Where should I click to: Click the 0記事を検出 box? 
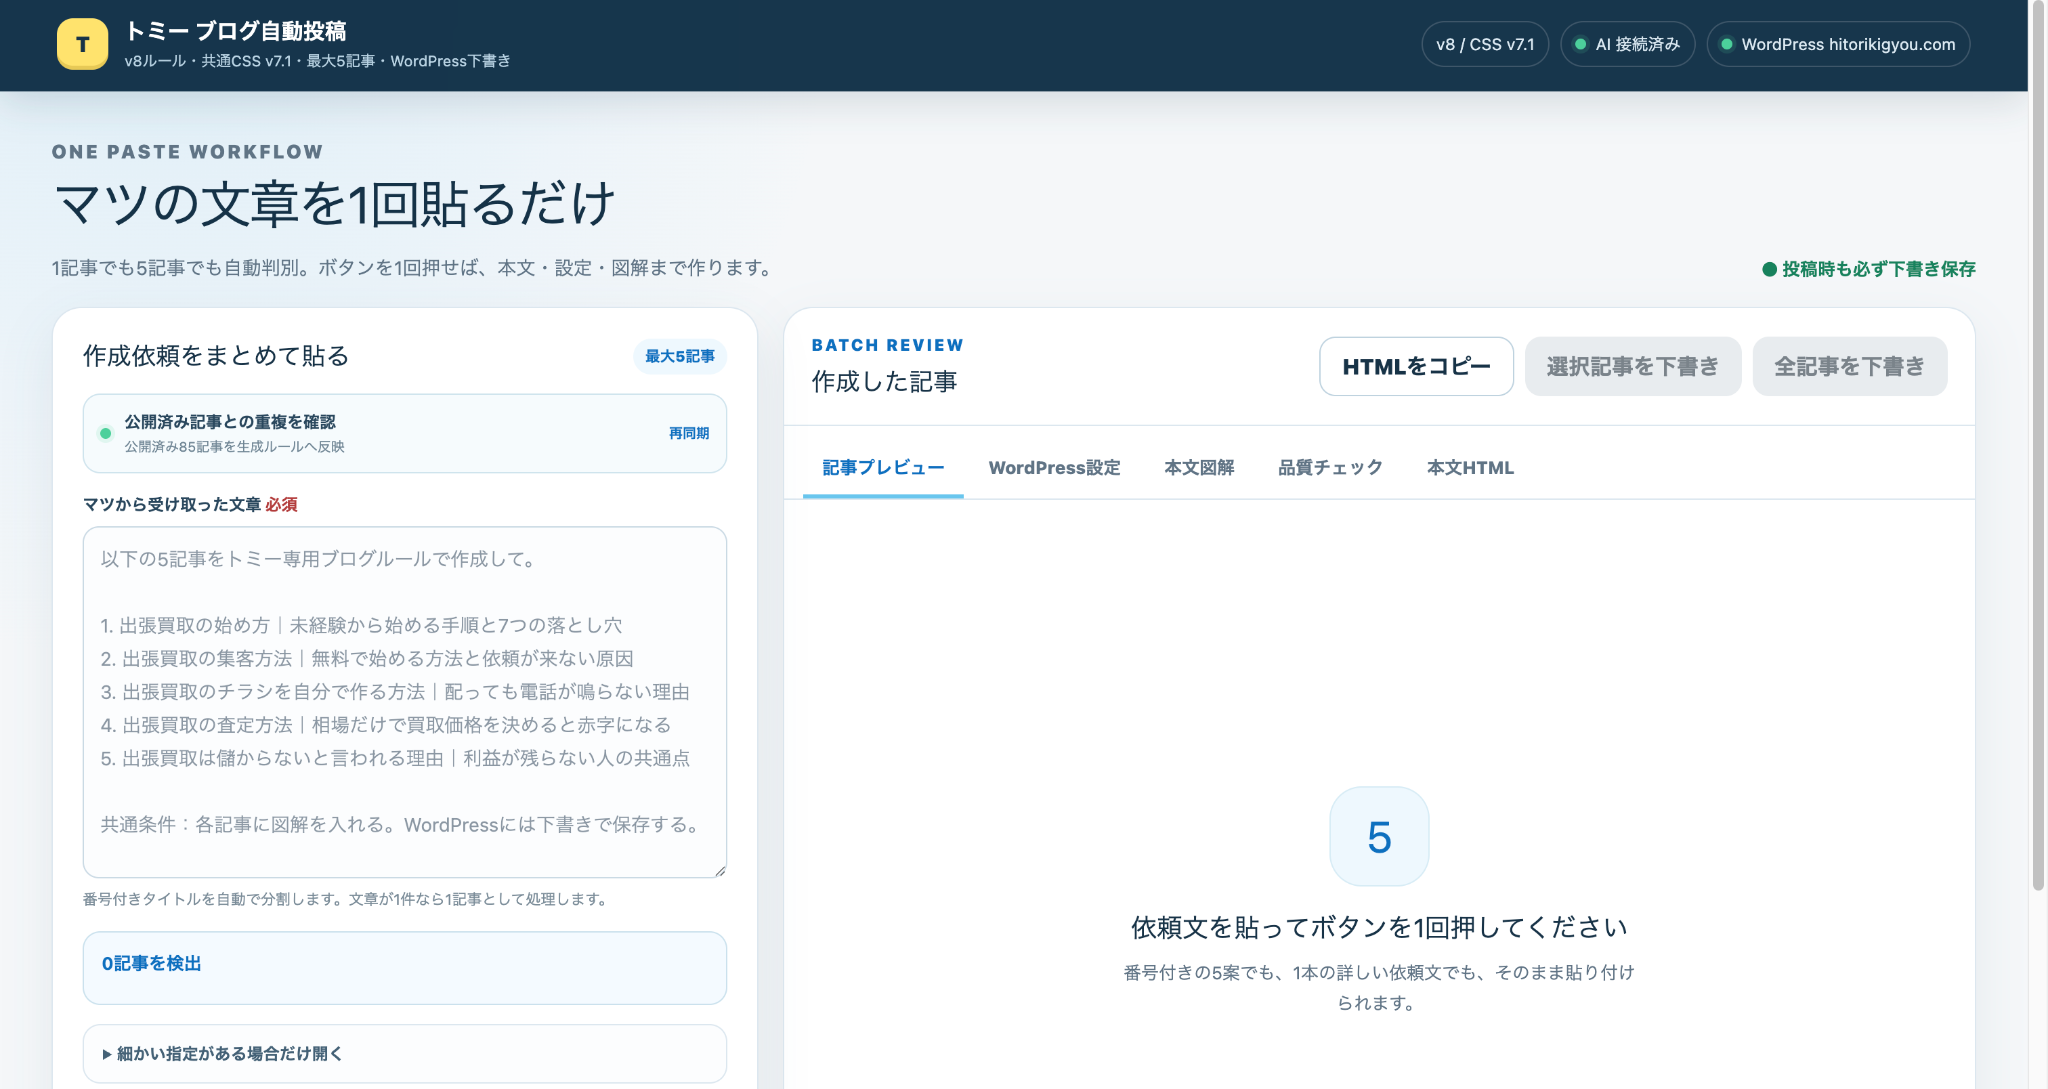coord(405,968)
